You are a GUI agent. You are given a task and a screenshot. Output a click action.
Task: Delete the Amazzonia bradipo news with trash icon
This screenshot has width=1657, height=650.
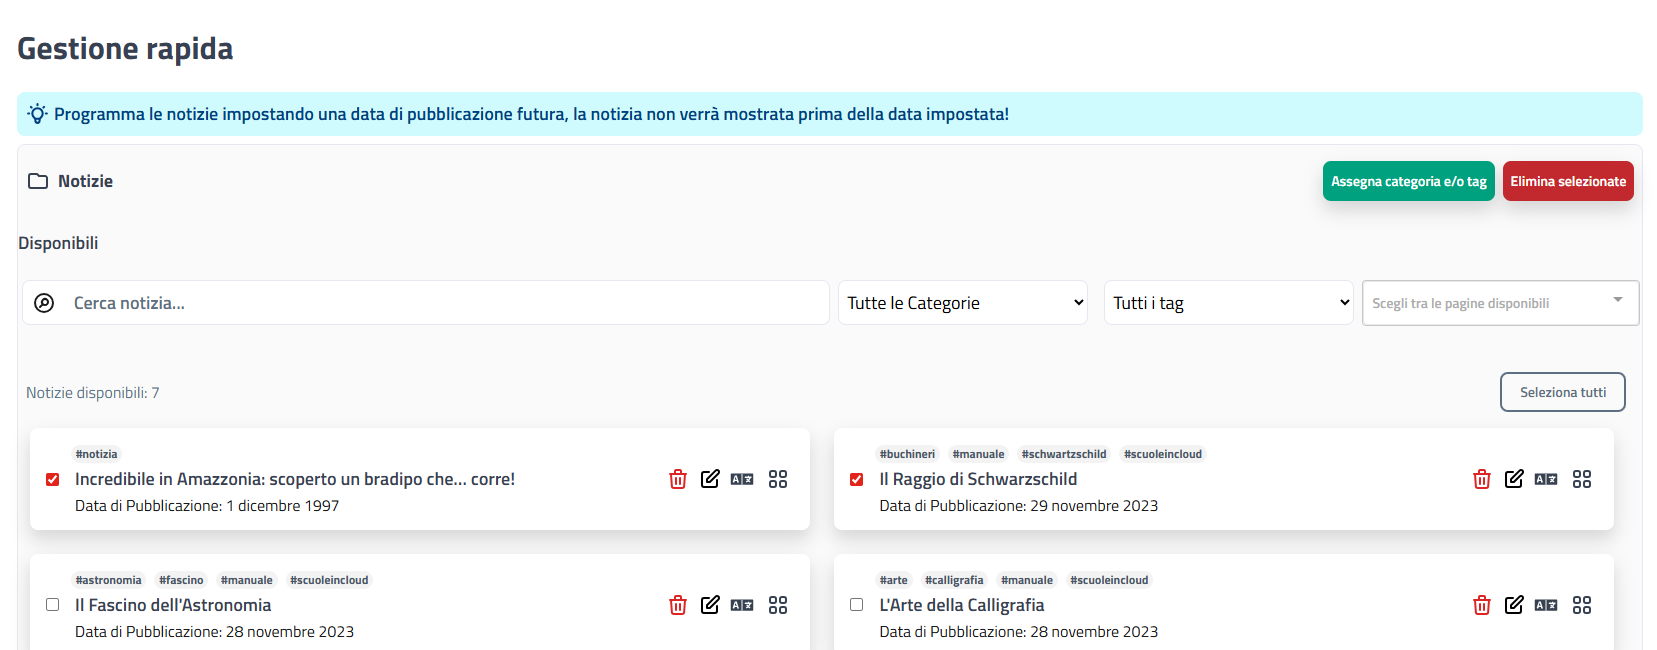coord(678,479)
